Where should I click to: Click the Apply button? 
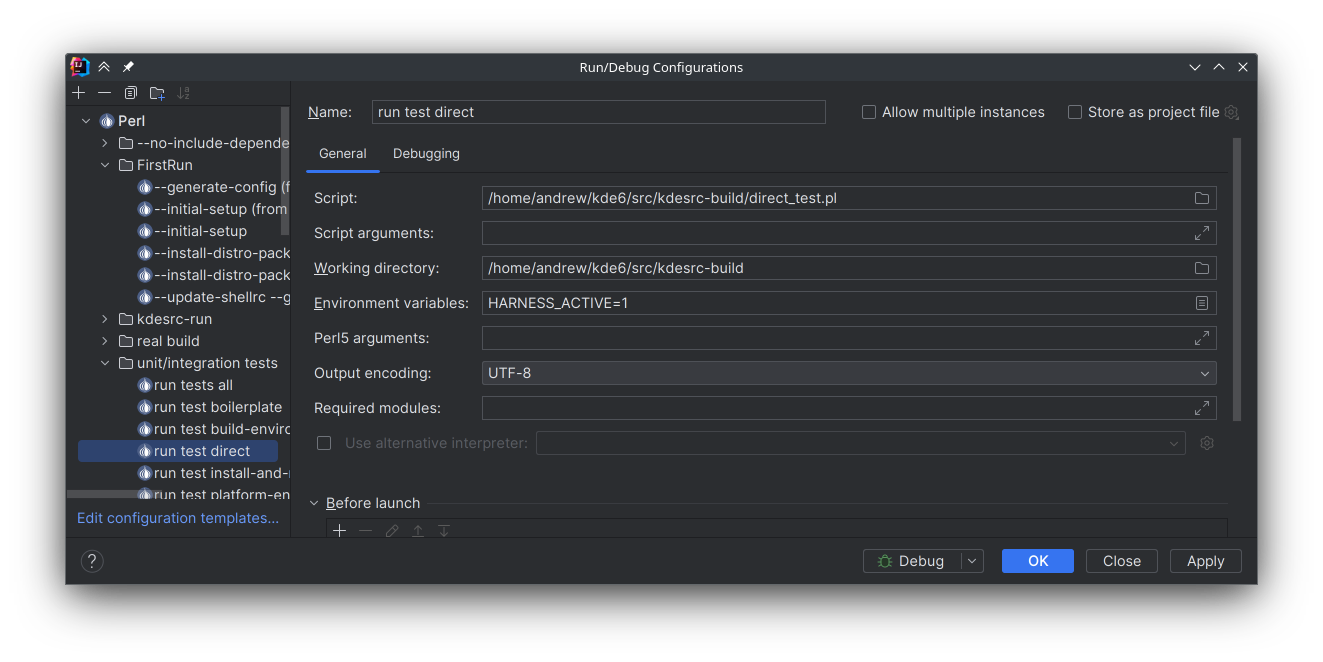[x=1205, y=561]
